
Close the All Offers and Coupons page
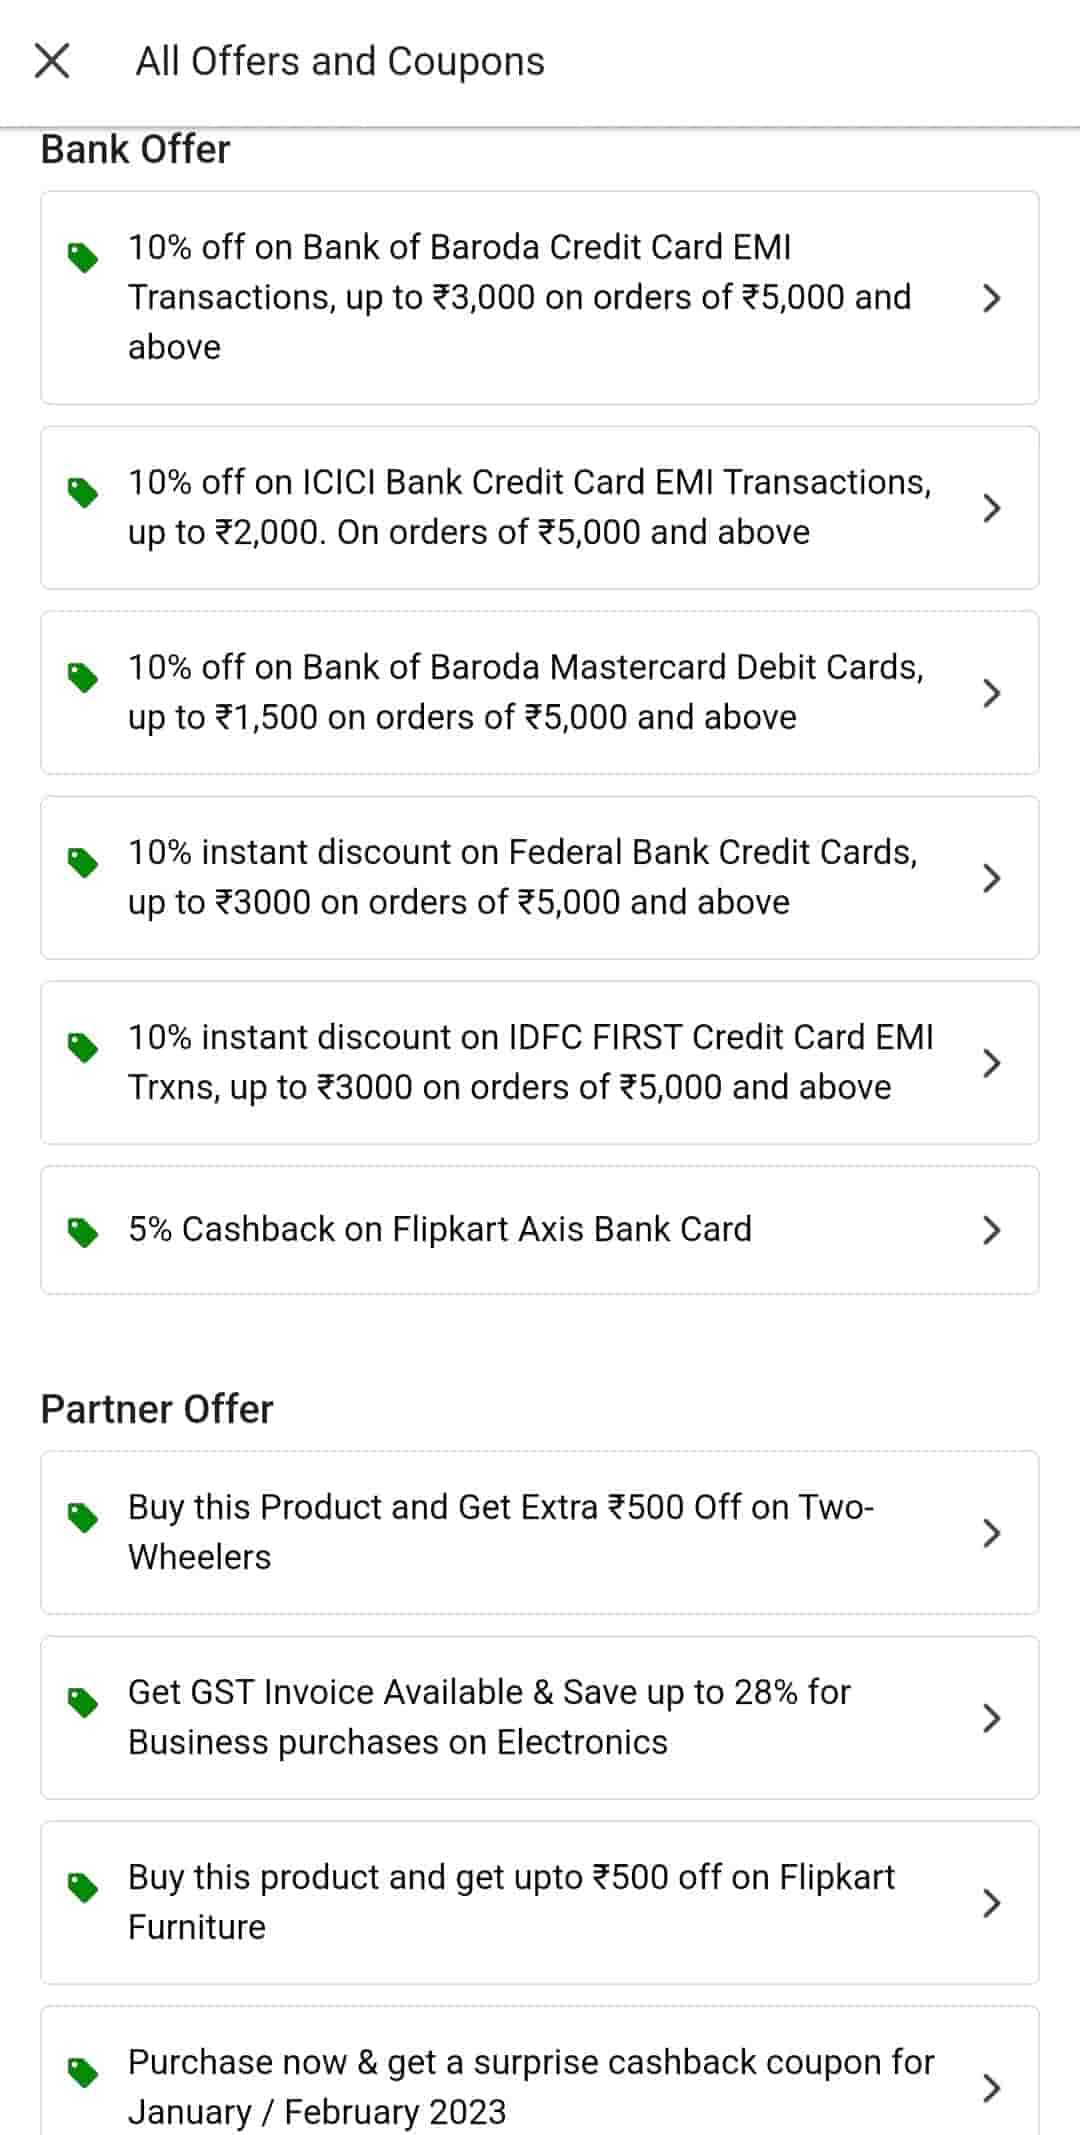pyautogui.click(x=52, y=61)
